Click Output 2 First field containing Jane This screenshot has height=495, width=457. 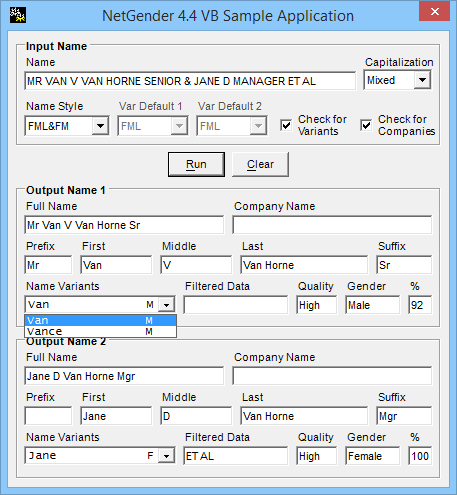click(116, 416)
